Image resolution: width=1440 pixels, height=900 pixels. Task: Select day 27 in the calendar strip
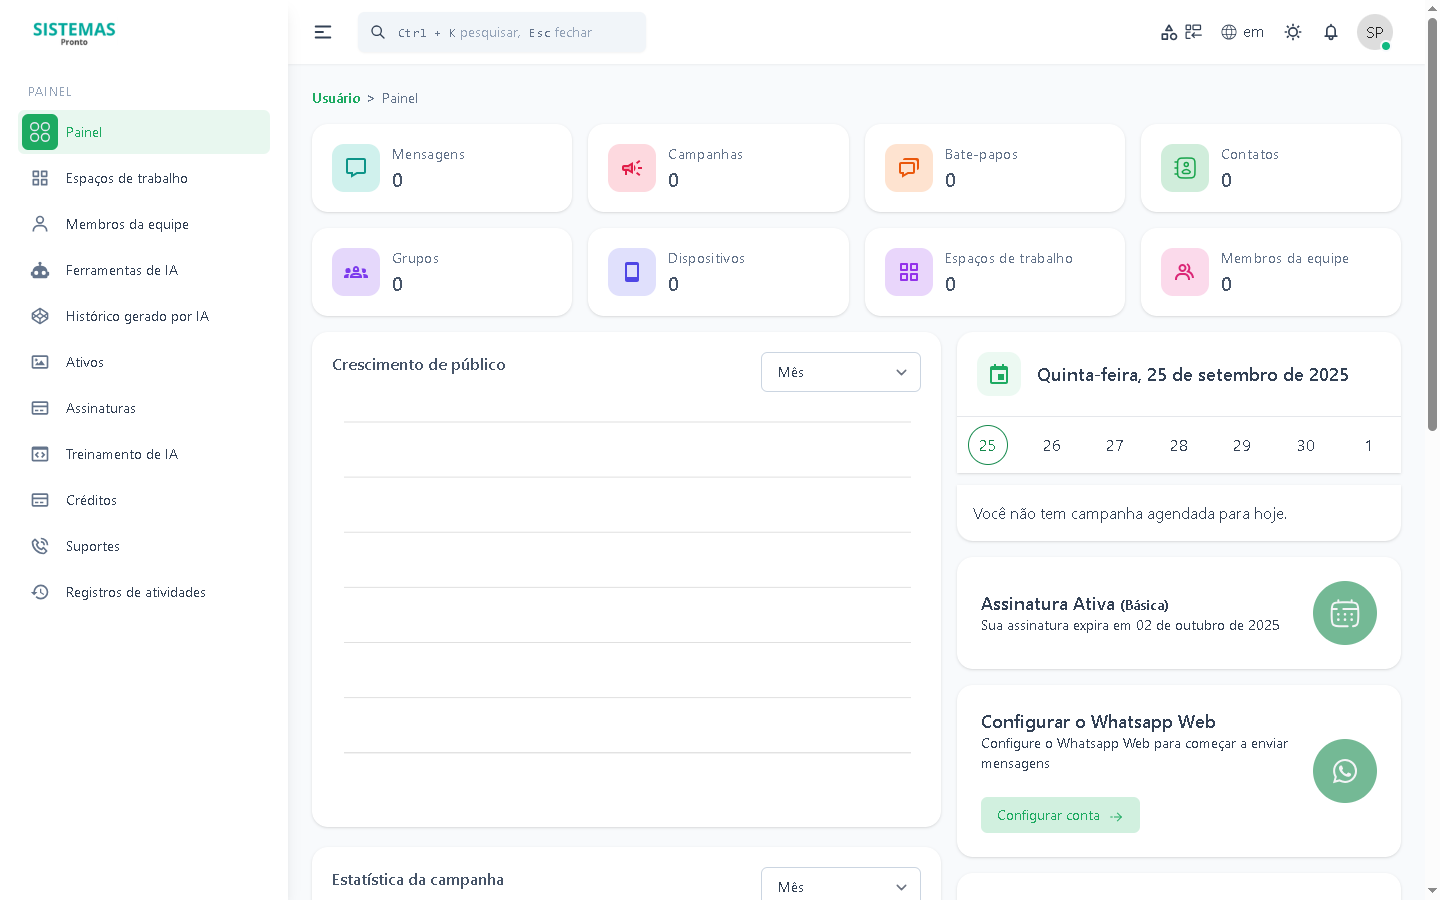point(1115,446)
